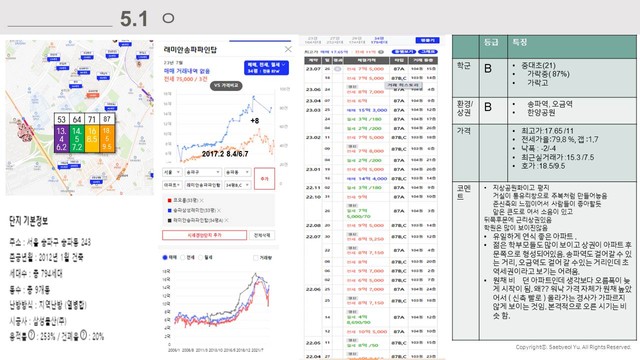Select the 매매 radio button
This screenshot has width=640, height=360.
(165, 258)
